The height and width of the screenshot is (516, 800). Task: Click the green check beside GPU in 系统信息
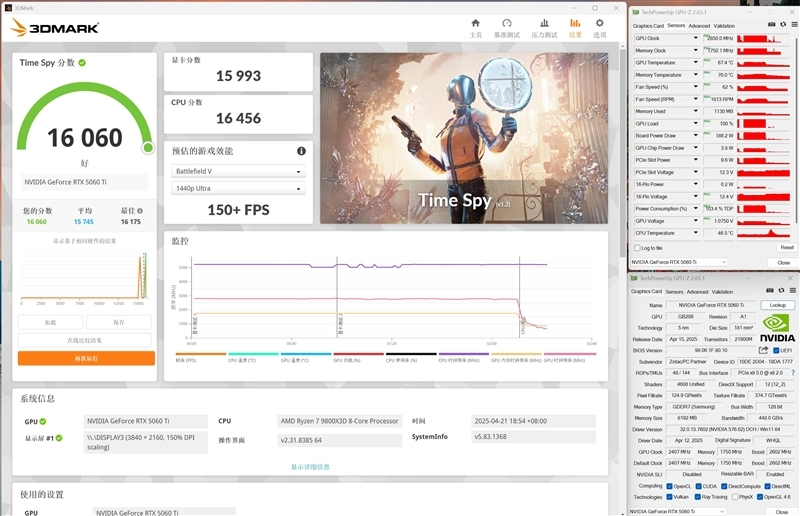coord(43,422)
